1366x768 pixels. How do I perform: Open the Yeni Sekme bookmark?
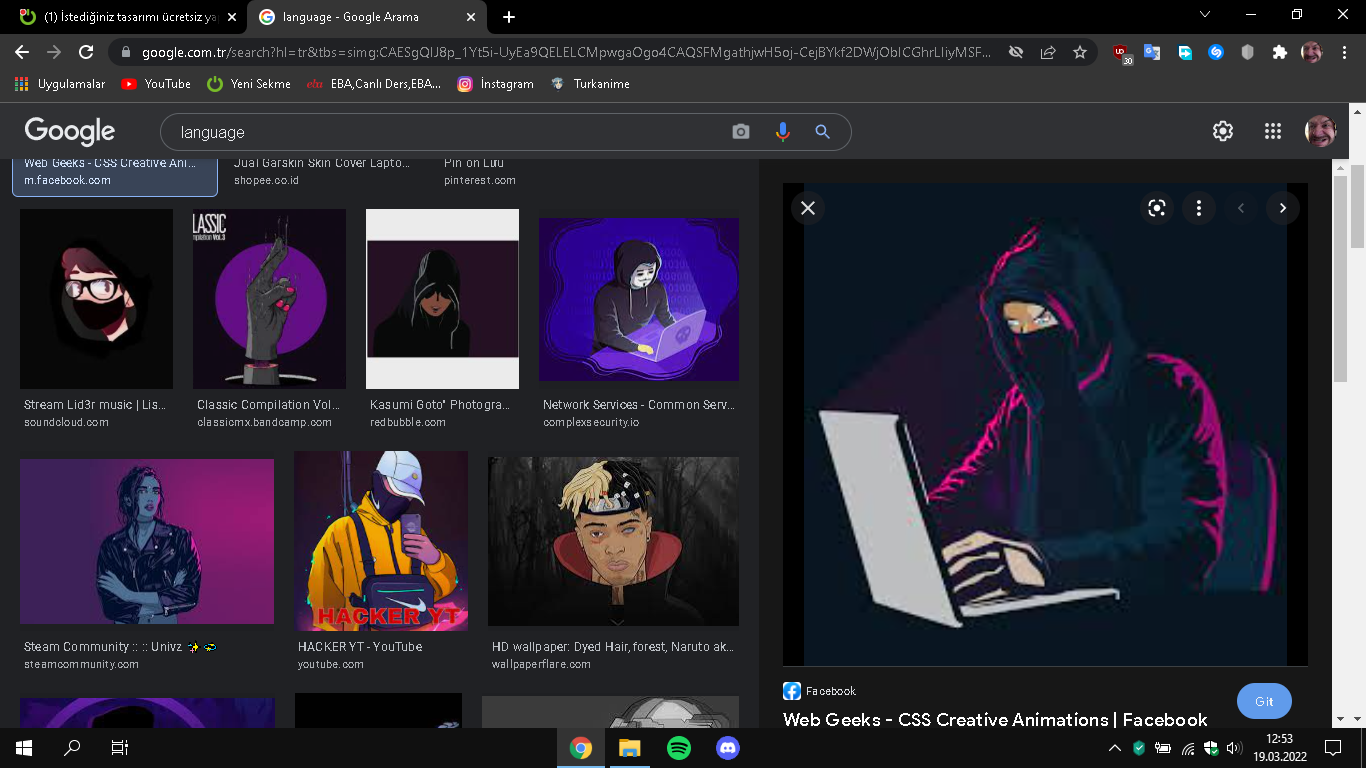coord(249,84)
